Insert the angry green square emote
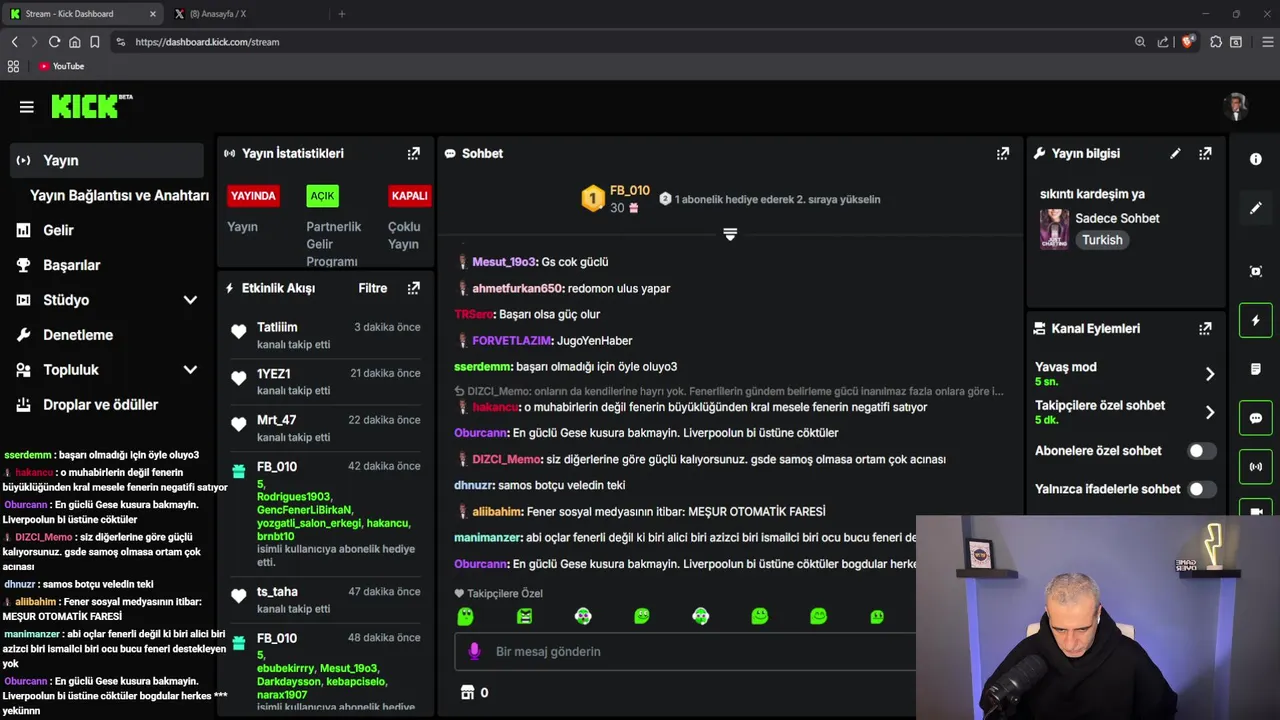1280x720 pixels. (x=524, y=617)
